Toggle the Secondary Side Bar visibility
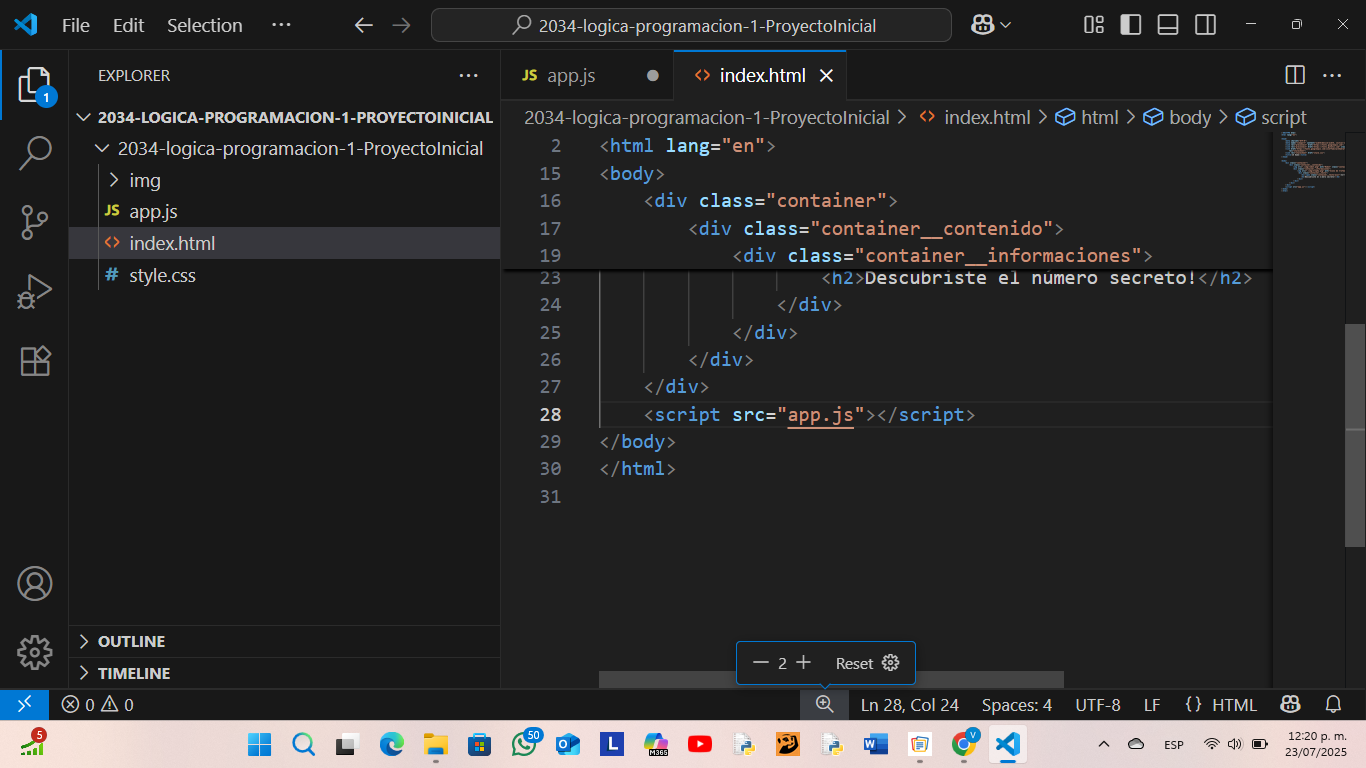The image size is (1366, 768). click(1205, 25)
